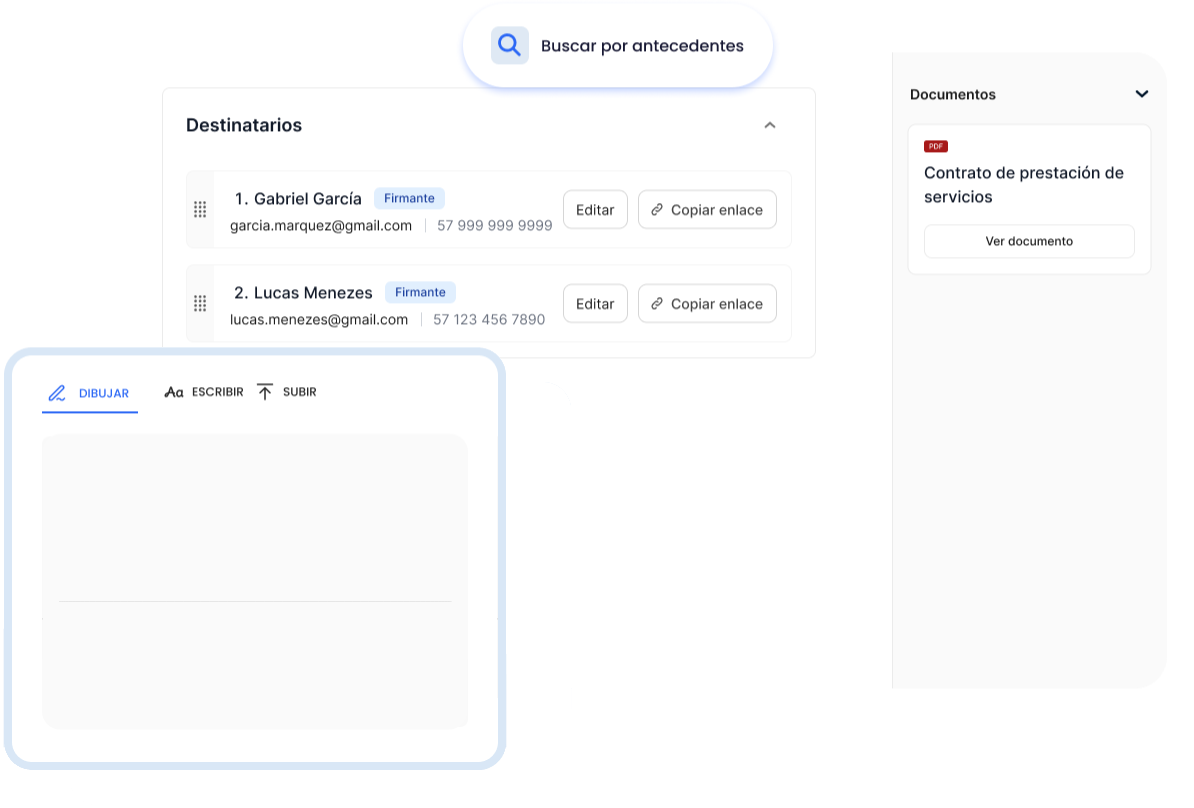Click the Aa icon for Escribir
This screenshot has width=1194, height=808.
click(174, 392)
